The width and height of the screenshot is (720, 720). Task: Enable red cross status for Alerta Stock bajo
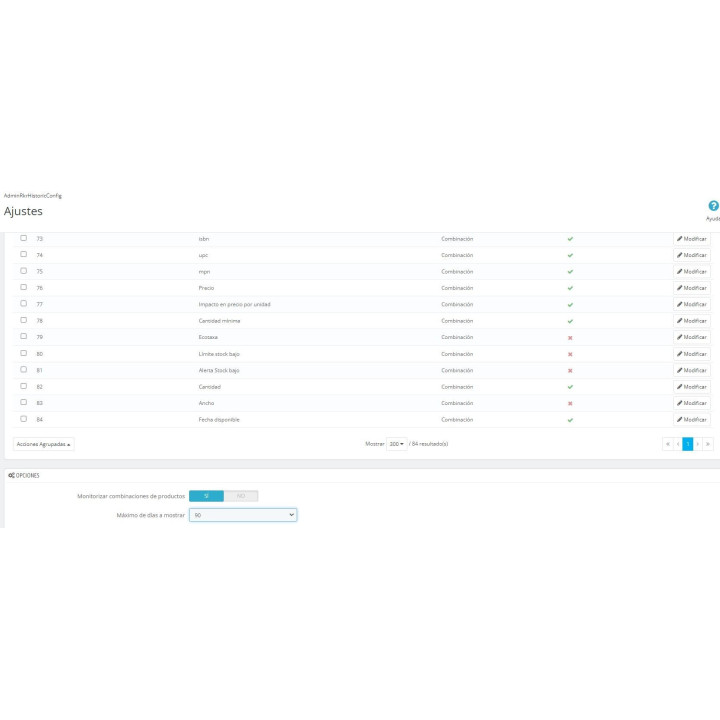tap(570, 371)
